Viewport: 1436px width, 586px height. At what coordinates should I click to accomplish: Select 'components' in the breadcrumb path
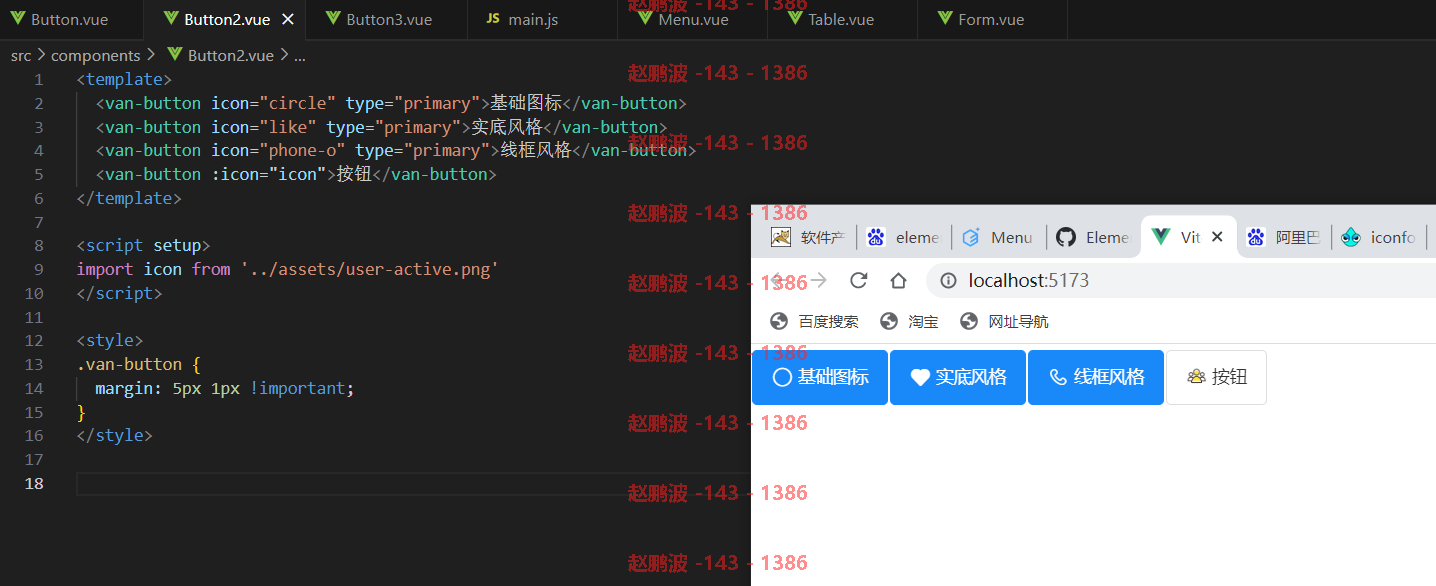coord(95,56)
